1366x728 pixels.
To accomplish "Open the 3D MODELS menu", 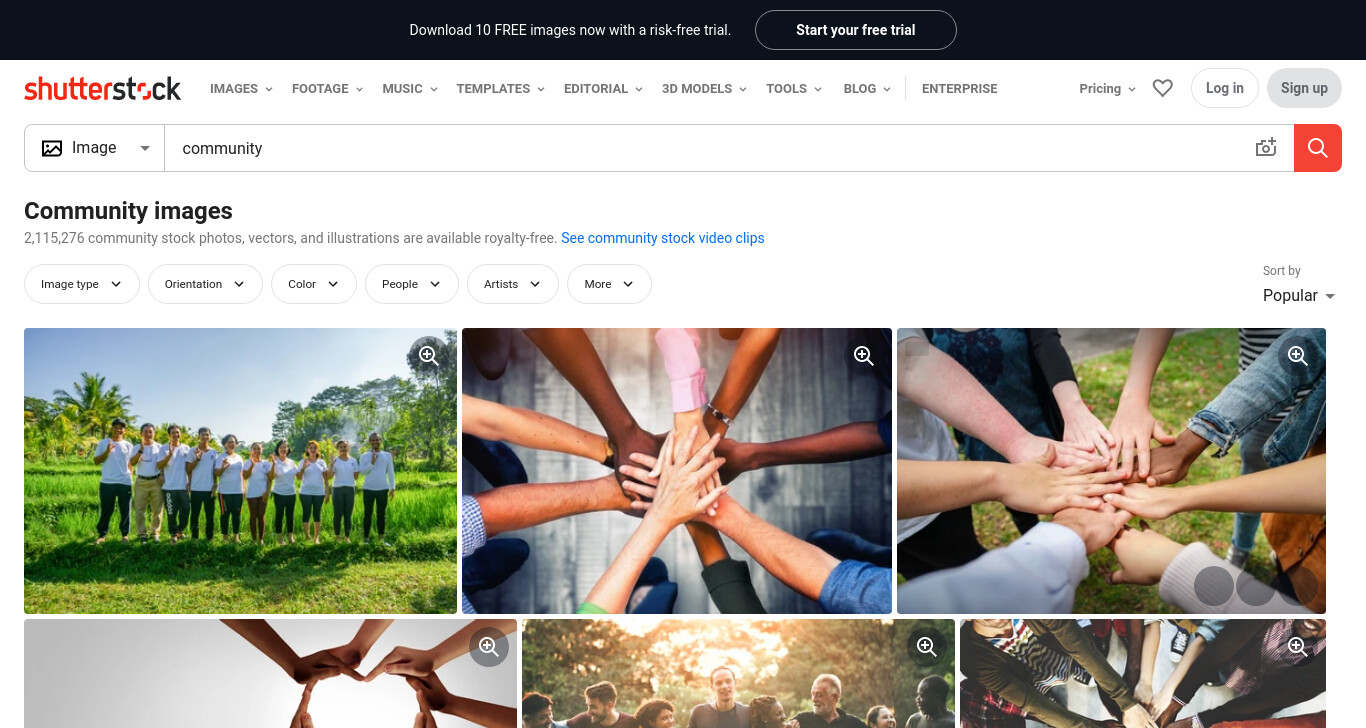I will pos(704,88).
